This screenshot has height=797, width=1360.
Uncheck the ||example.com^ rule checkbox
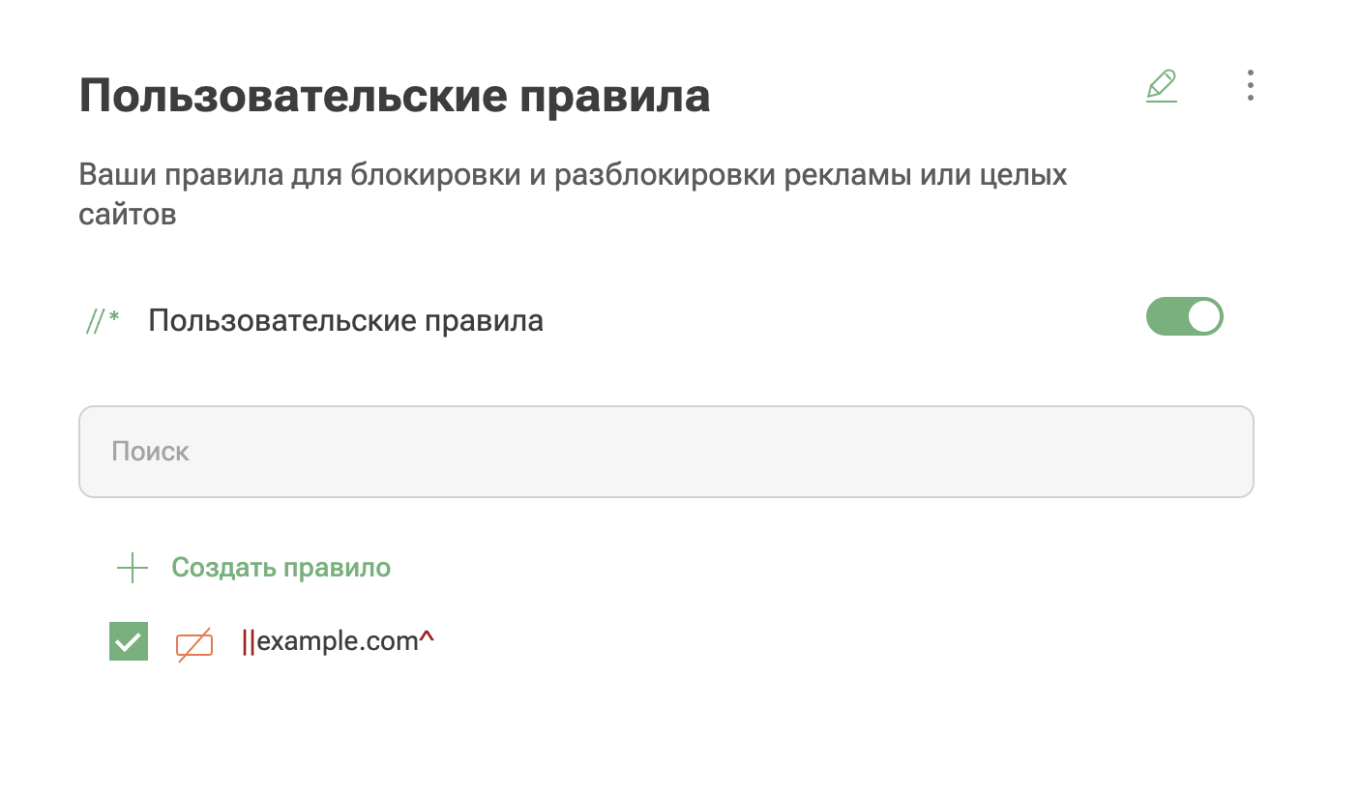click(128, 641)
